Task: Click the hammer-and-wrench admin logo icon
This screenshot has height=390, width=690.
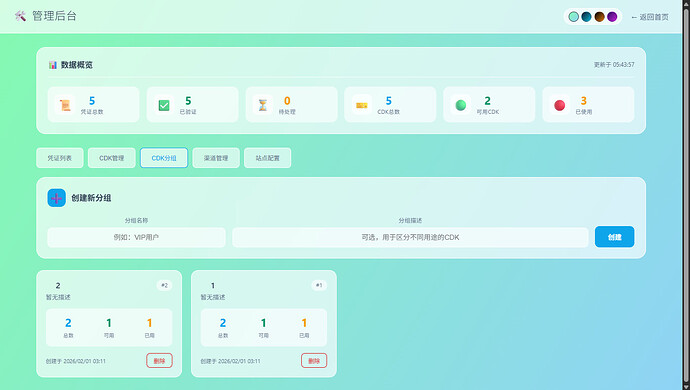Action: pos(20,16)
